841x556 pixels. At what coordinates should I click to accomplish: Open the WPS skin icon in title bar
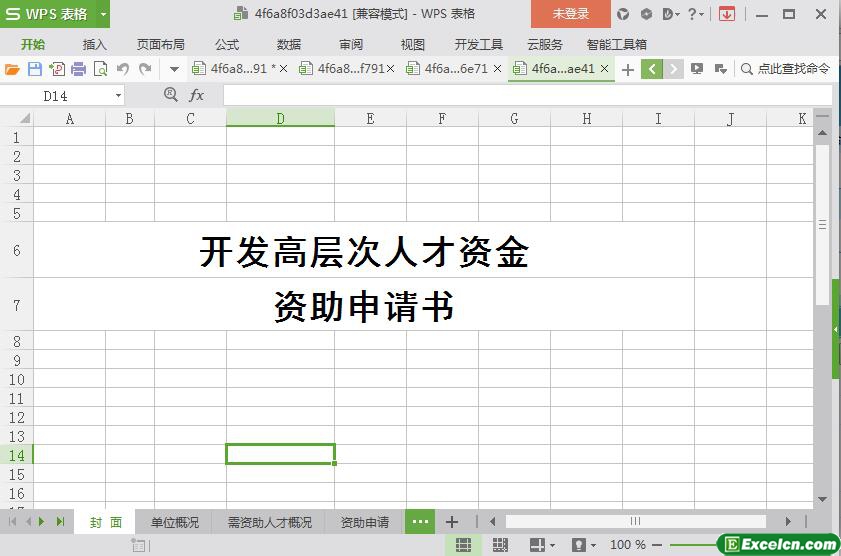tap(623, 14)
